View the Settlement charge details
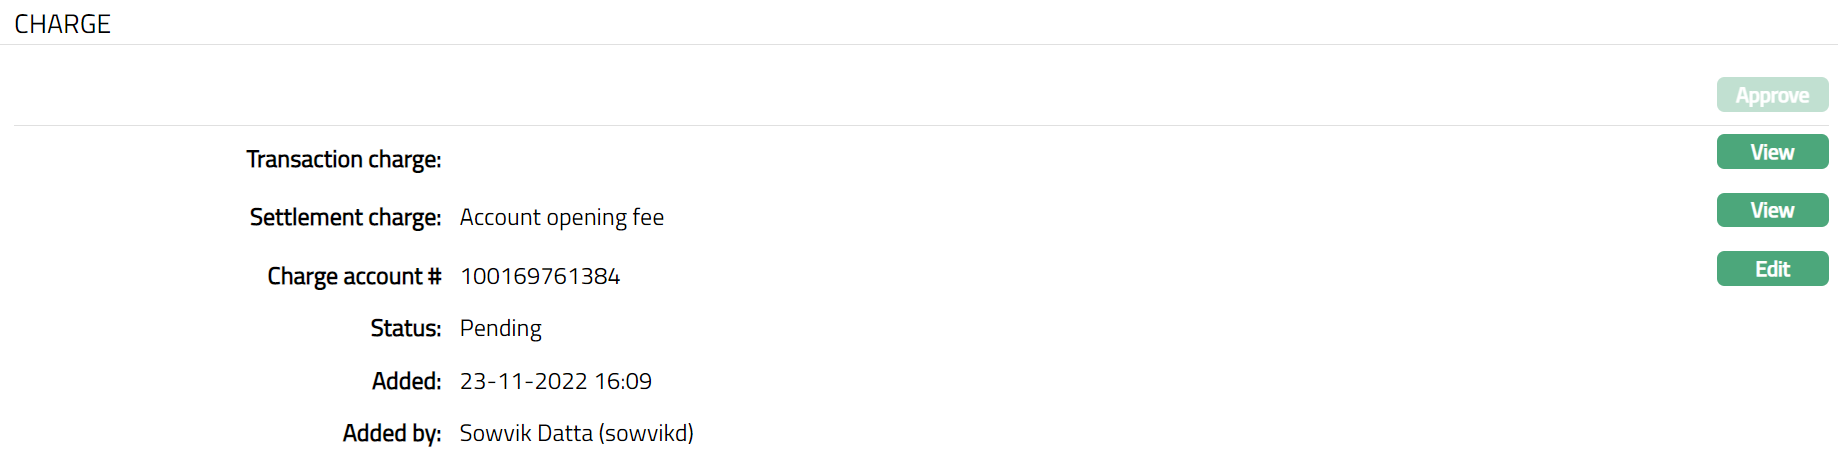This screenshot has height=468, width=1838. (x=1772, y=210)
